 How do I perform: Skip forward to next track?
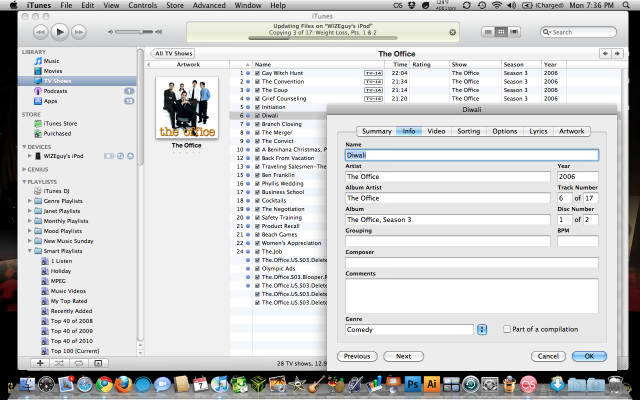pyautogui.click(x=79, y=32)
